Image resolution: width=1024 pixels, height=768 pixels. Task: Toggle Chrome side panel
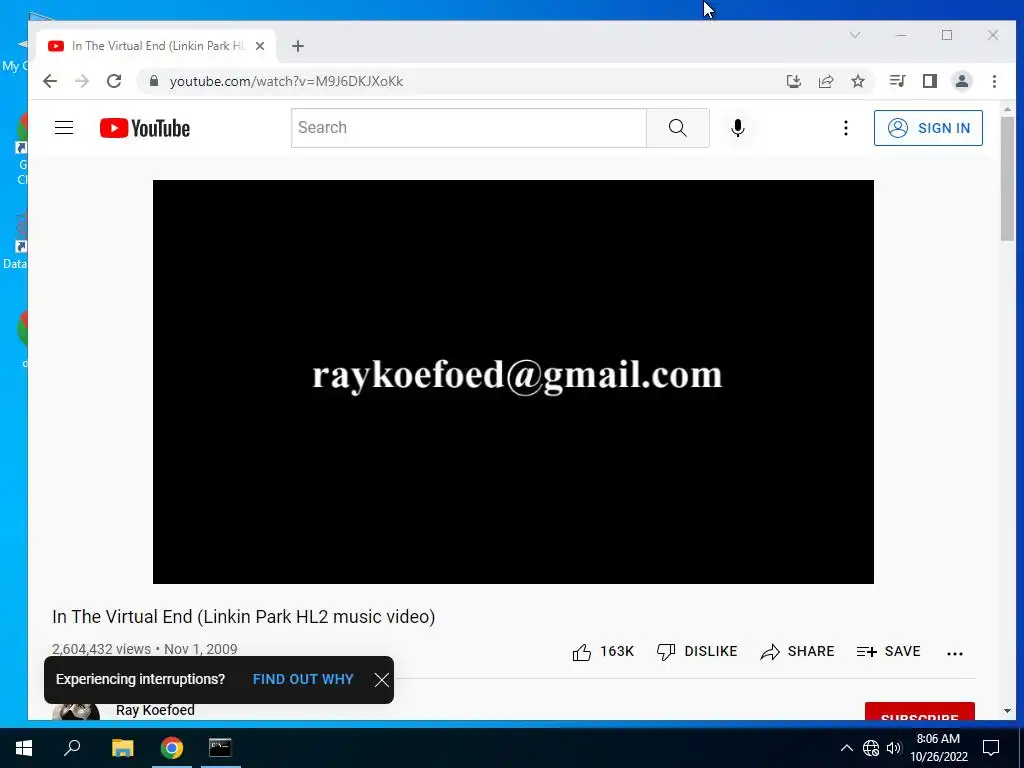930,81
